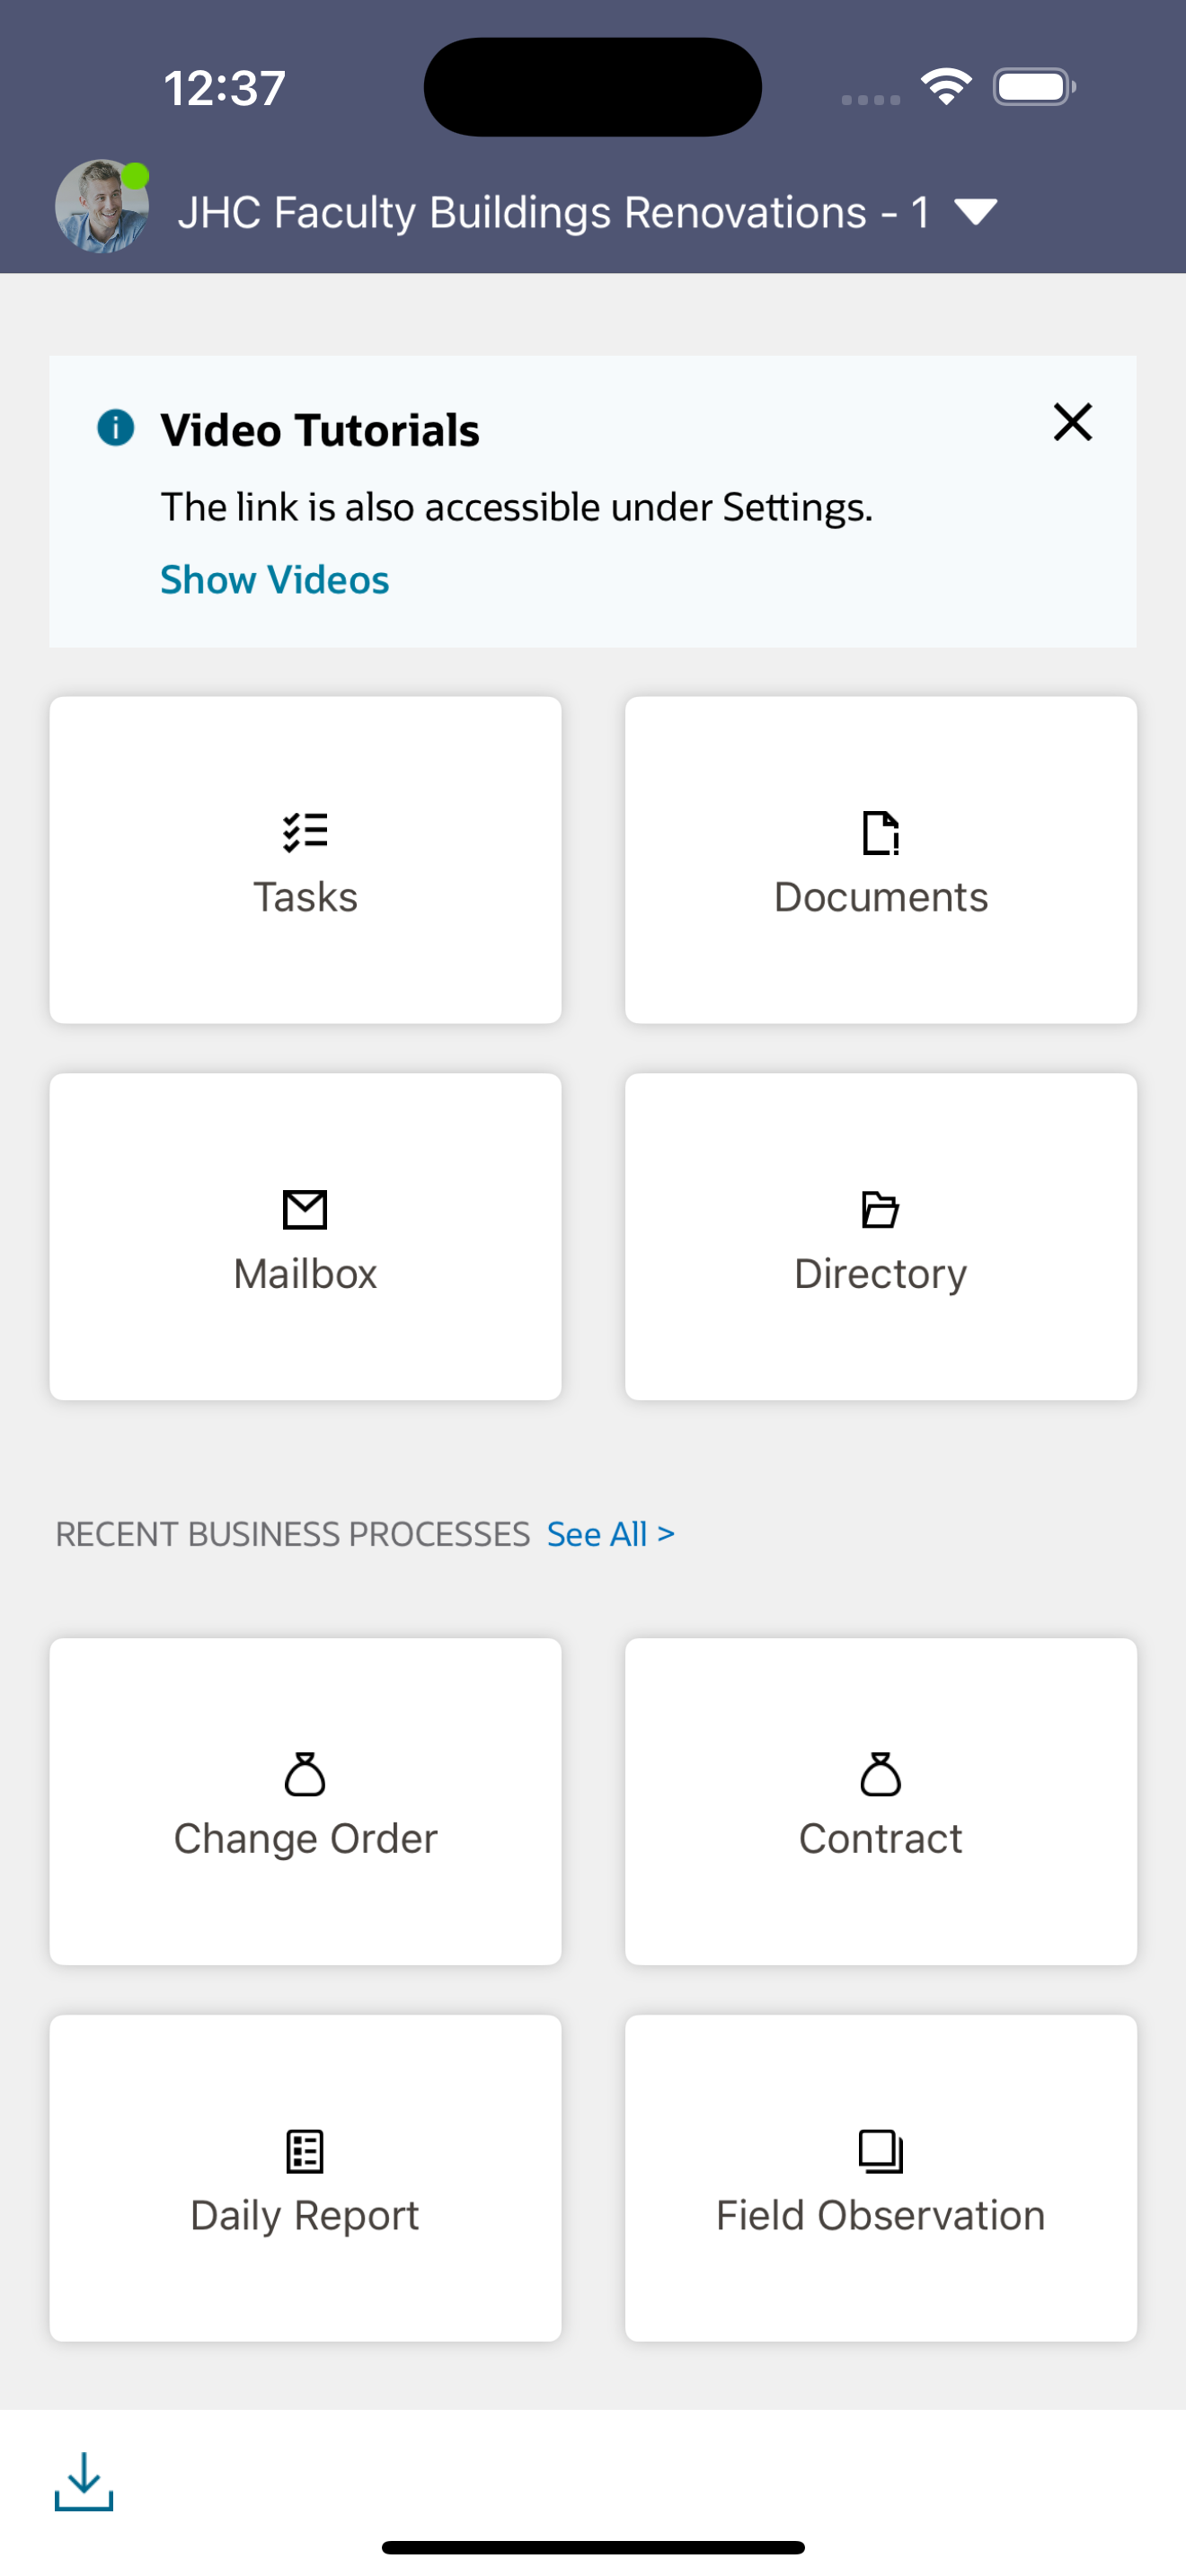The image size is (1186, 2576).
Task: Open the Directory tile
Action: [x=880, y=1237]
